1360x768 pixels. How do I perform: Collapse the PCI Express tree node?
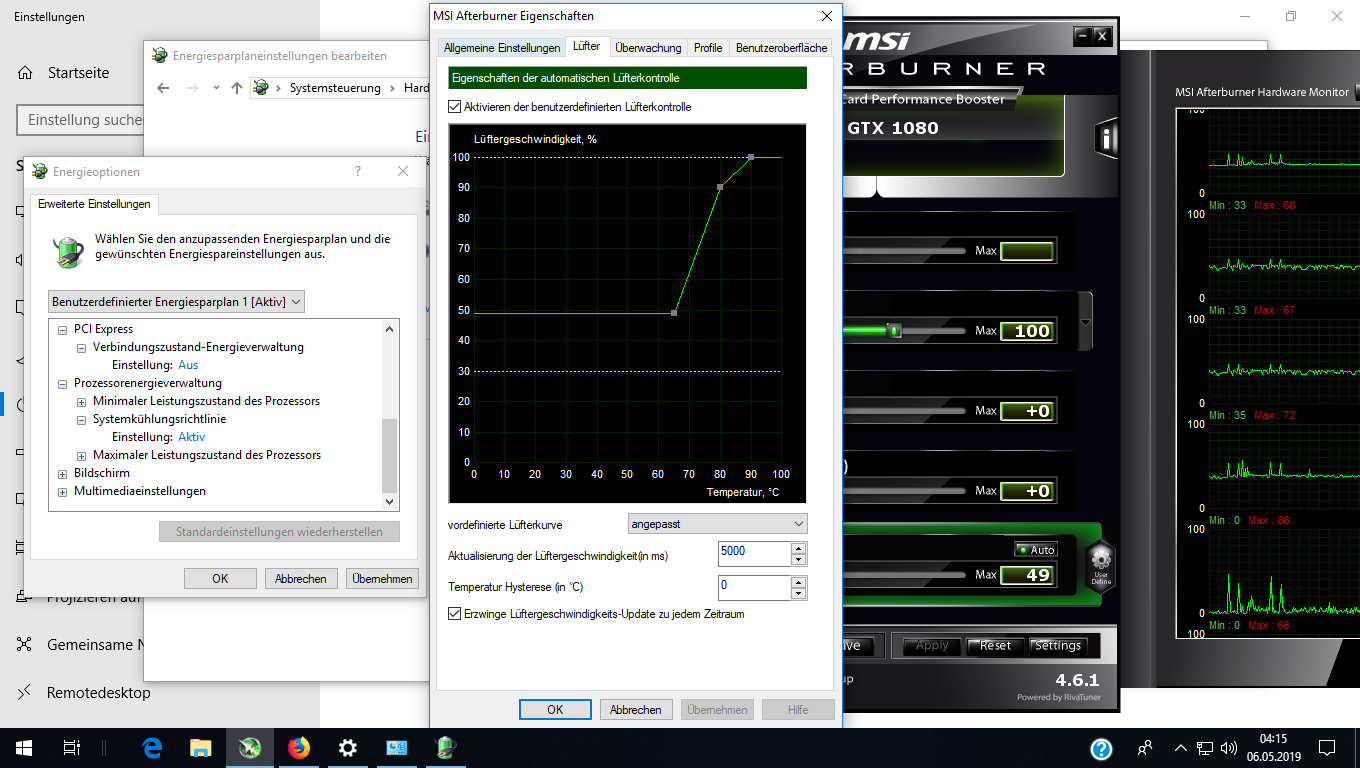[64, 329]
